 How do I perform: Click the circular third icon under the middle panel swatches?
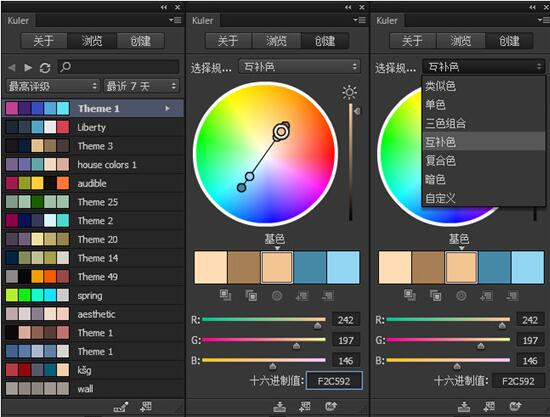click(277, 296)
